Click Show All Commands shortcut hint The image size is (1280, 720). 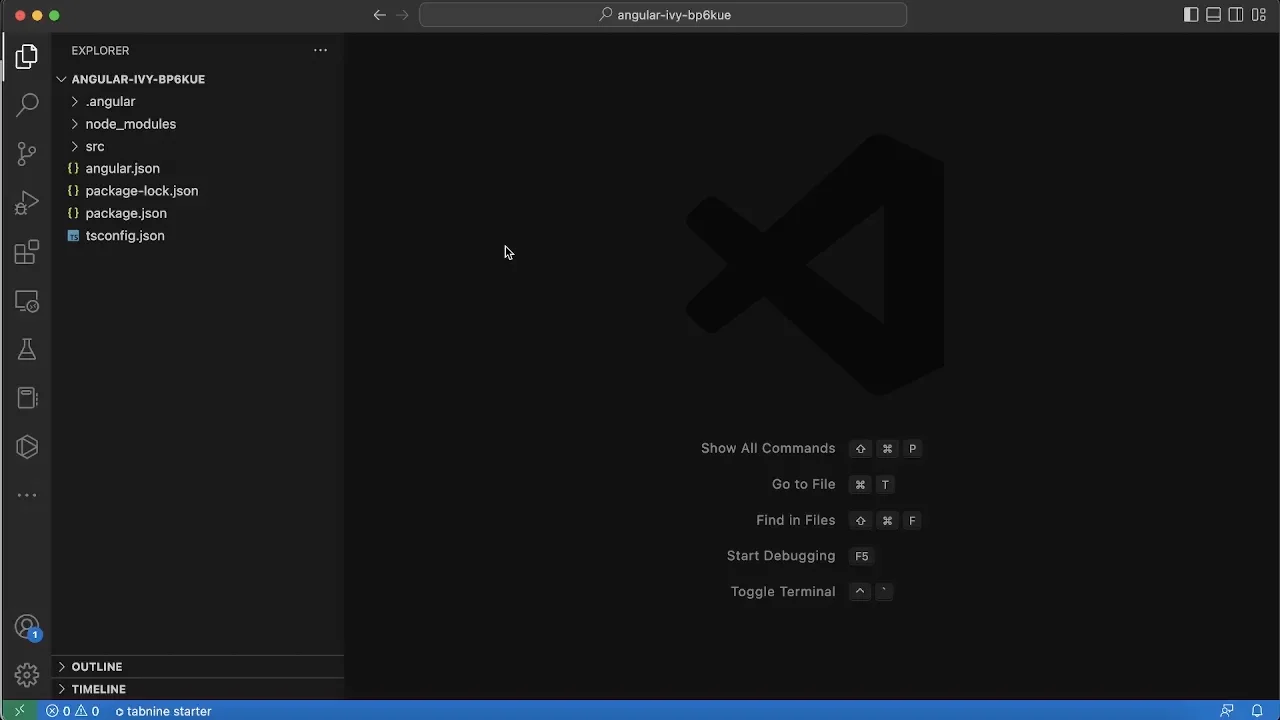pyautogui.click(x=768, y=448)
